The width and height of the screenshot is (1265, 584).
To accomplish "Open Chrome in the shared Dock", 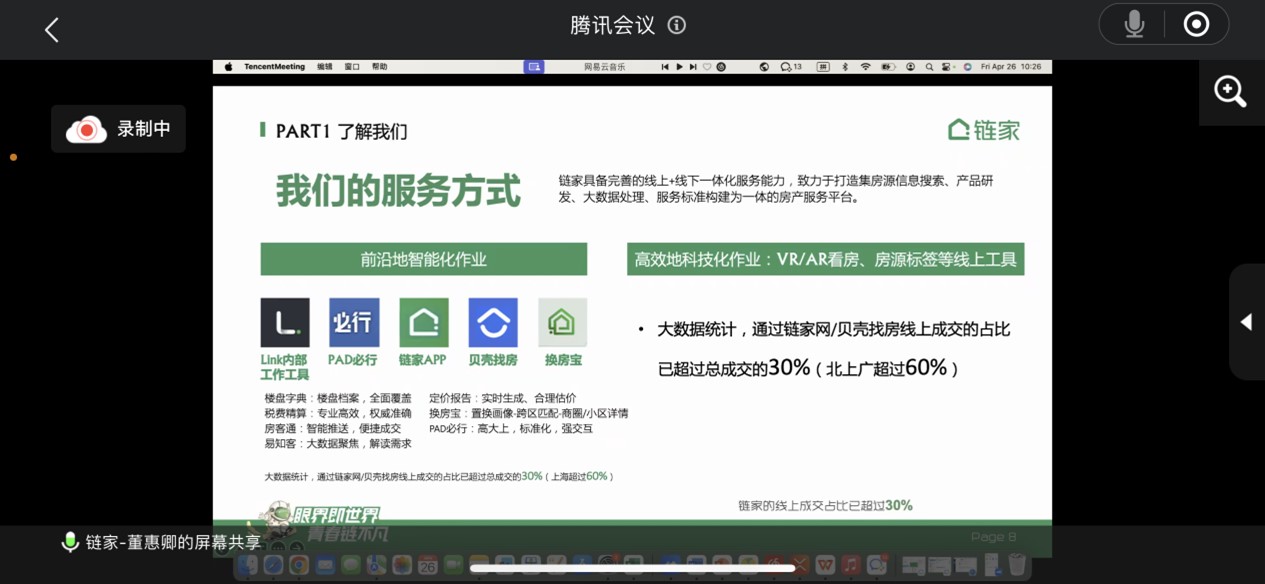I will [x=299, y=566].
